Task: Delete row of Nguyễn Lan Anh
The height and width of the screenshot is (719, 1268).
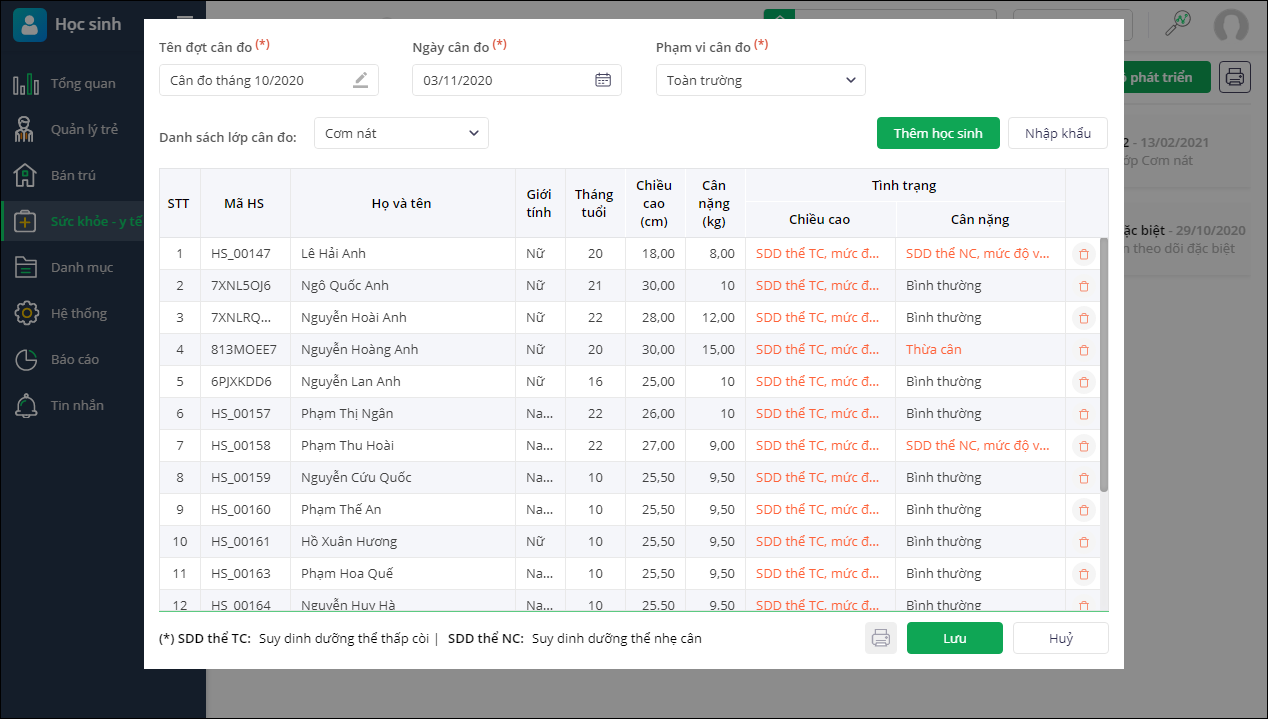Action: click(1083, 382)
